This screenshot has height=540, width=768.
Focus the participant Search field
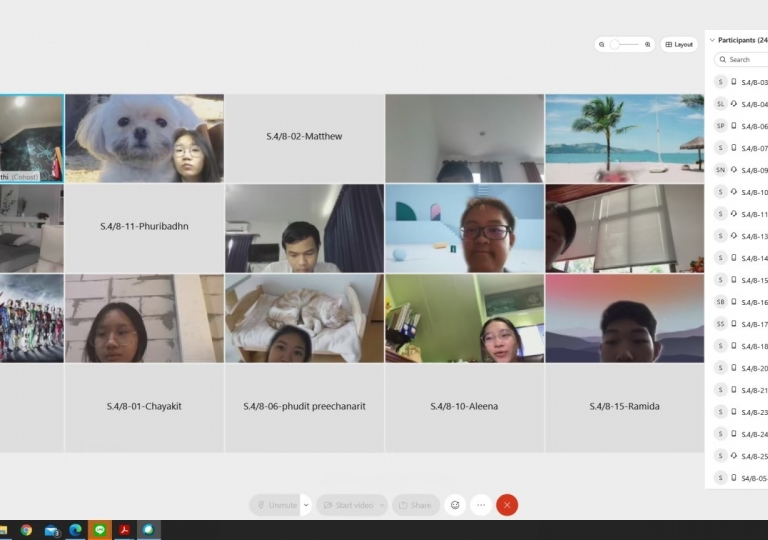click(742, 59)
